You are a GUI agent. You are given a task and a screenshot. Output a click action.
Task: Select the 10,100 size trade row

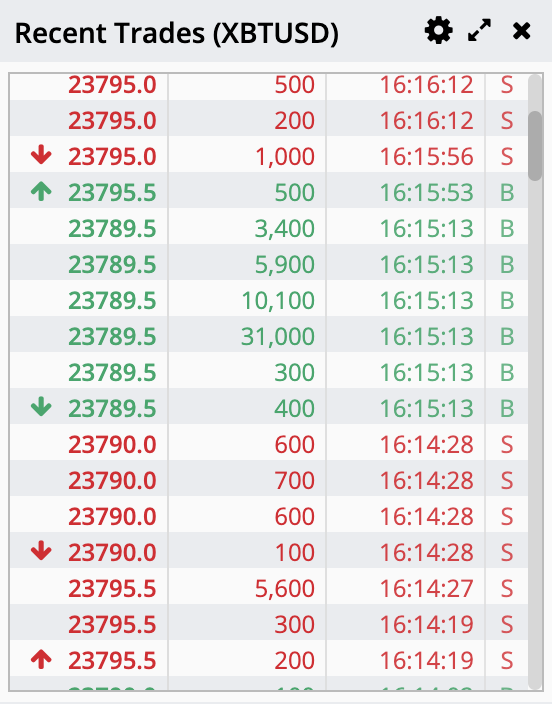point(269,299)
